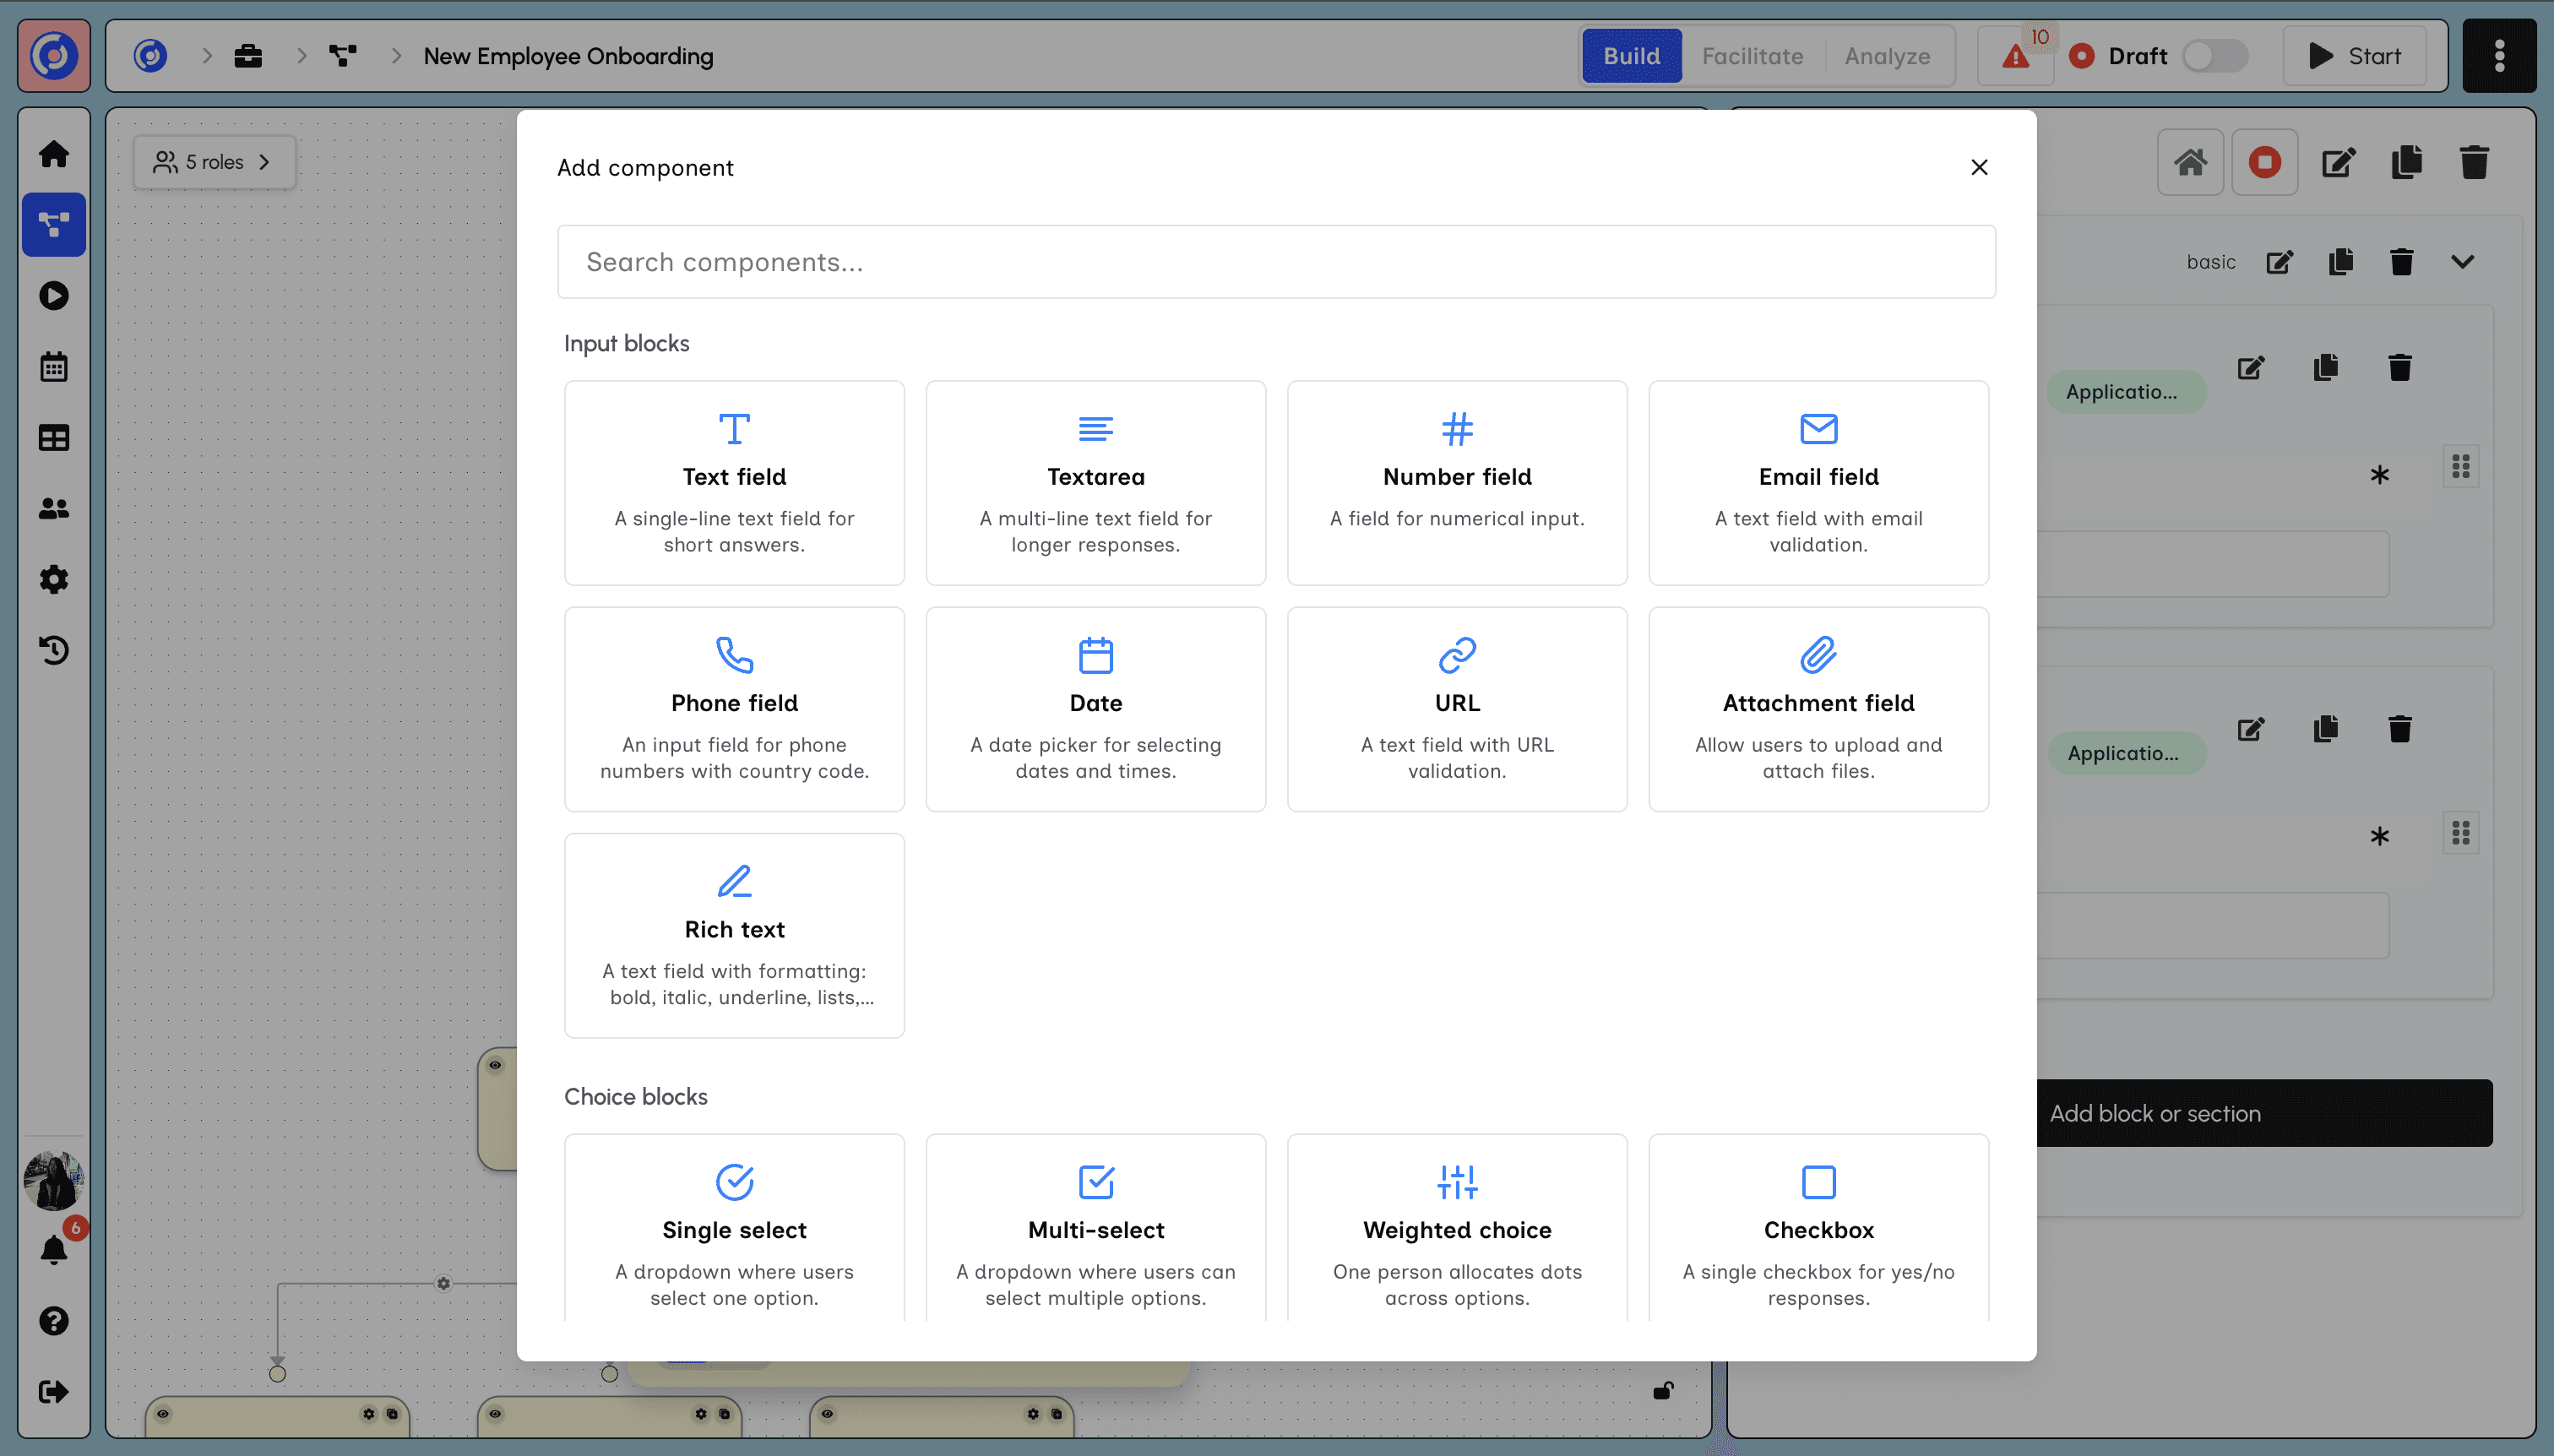The image size is (2554, 1456).
Task: Collapse the basic section chevron
Action: click(2463, 262)
